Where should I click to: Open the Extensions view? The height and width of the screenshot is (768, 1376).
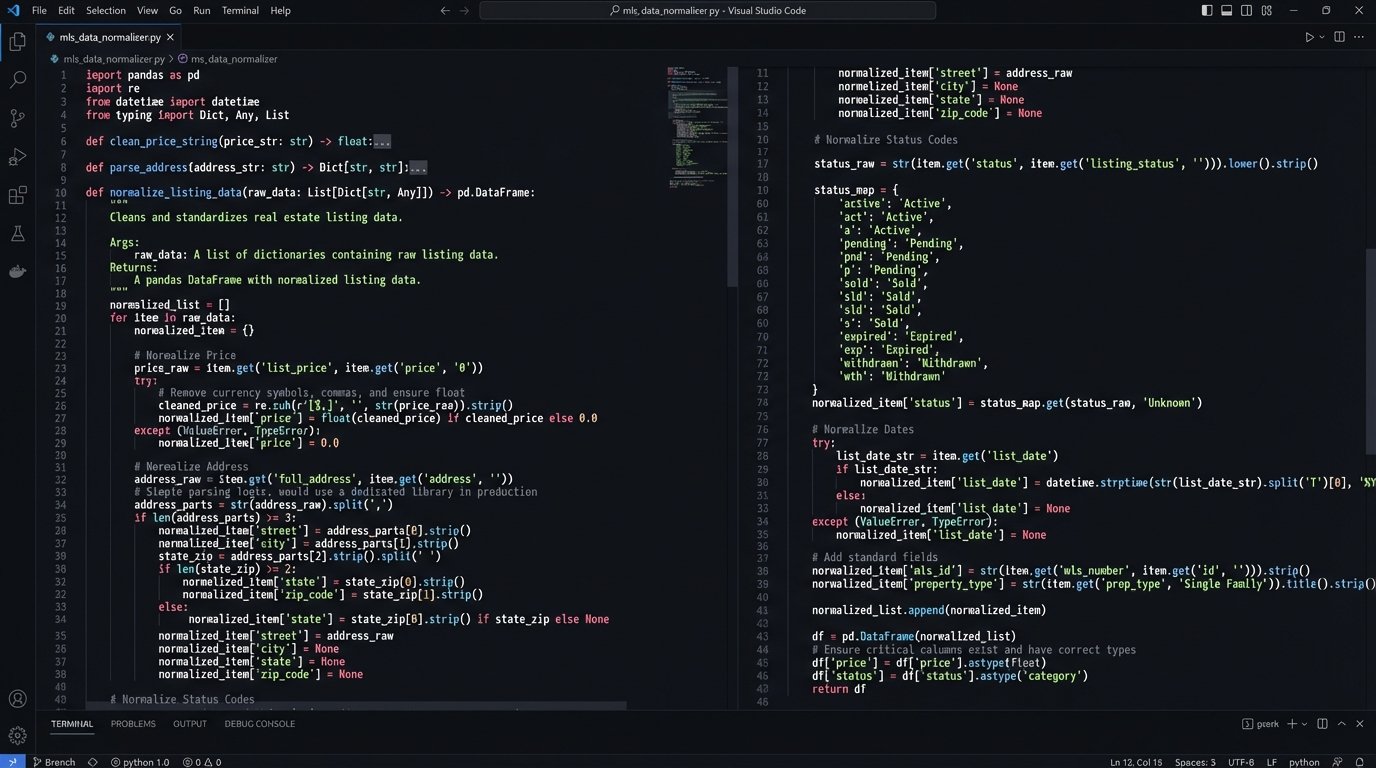point(17,195)
